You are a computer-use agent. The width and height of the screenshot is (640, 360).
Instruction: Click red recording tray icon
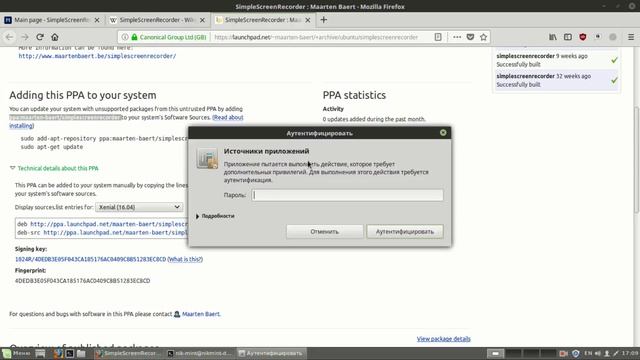tap(563, 353)
